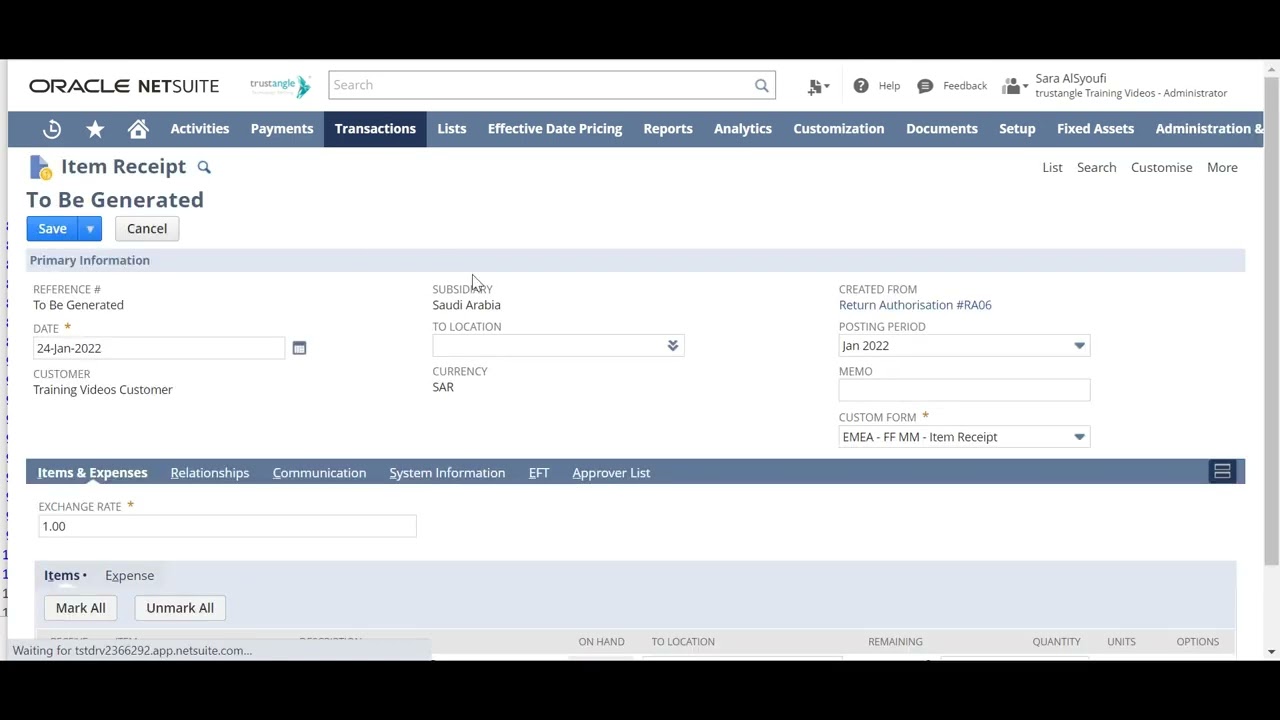Click the Item Receipt record search icon
The width and height of the screenshot is (1280, 720).
tap(204, 167)
